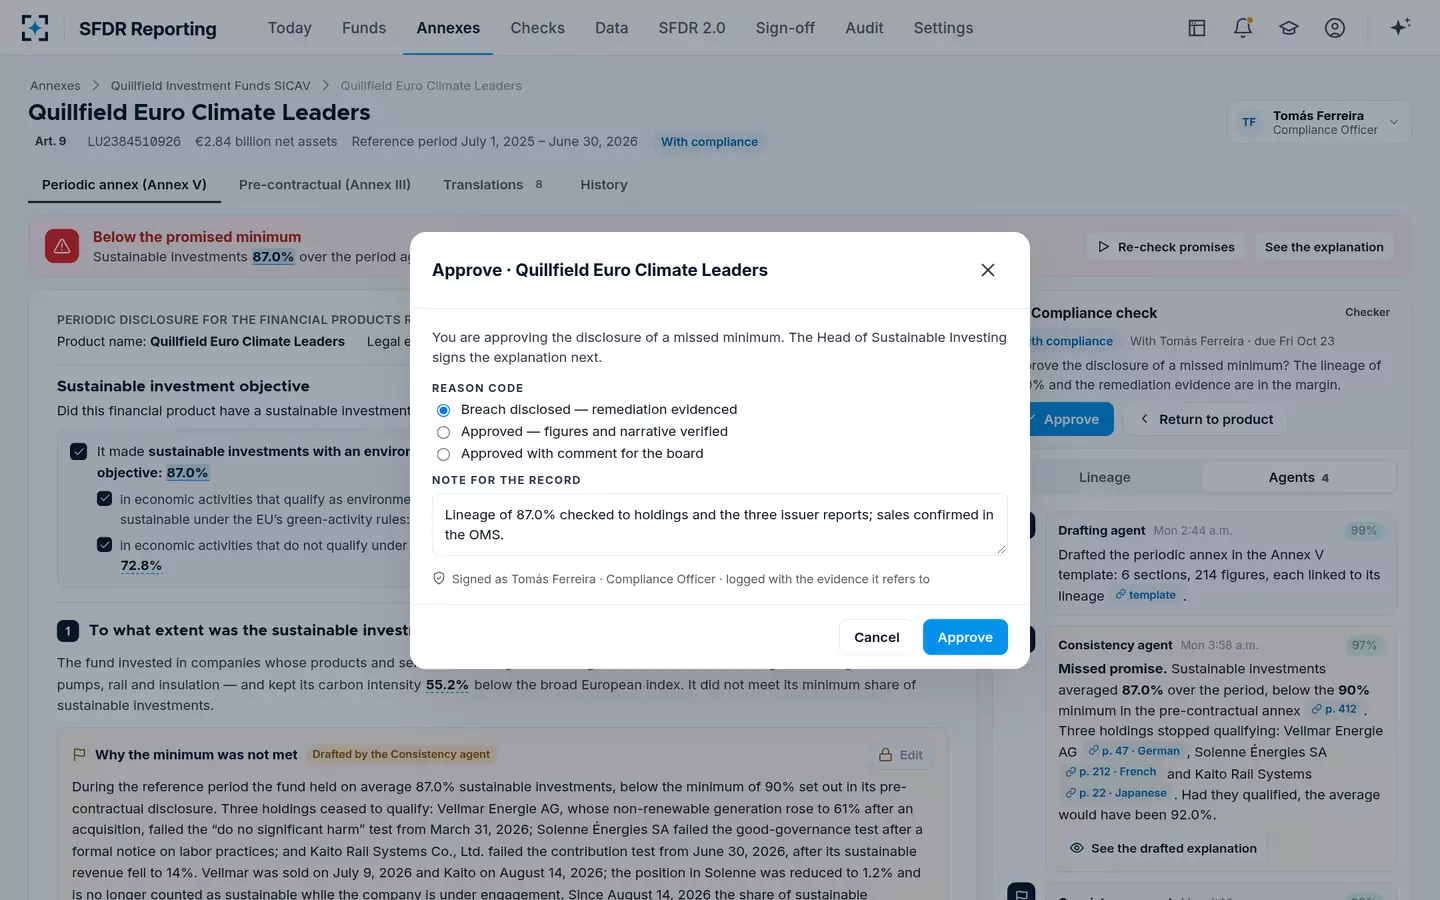Viewport: 1440px width, 900px height.
Task: Open the template lineage link
Action: pyautogui.click(x=1146, y=595)
